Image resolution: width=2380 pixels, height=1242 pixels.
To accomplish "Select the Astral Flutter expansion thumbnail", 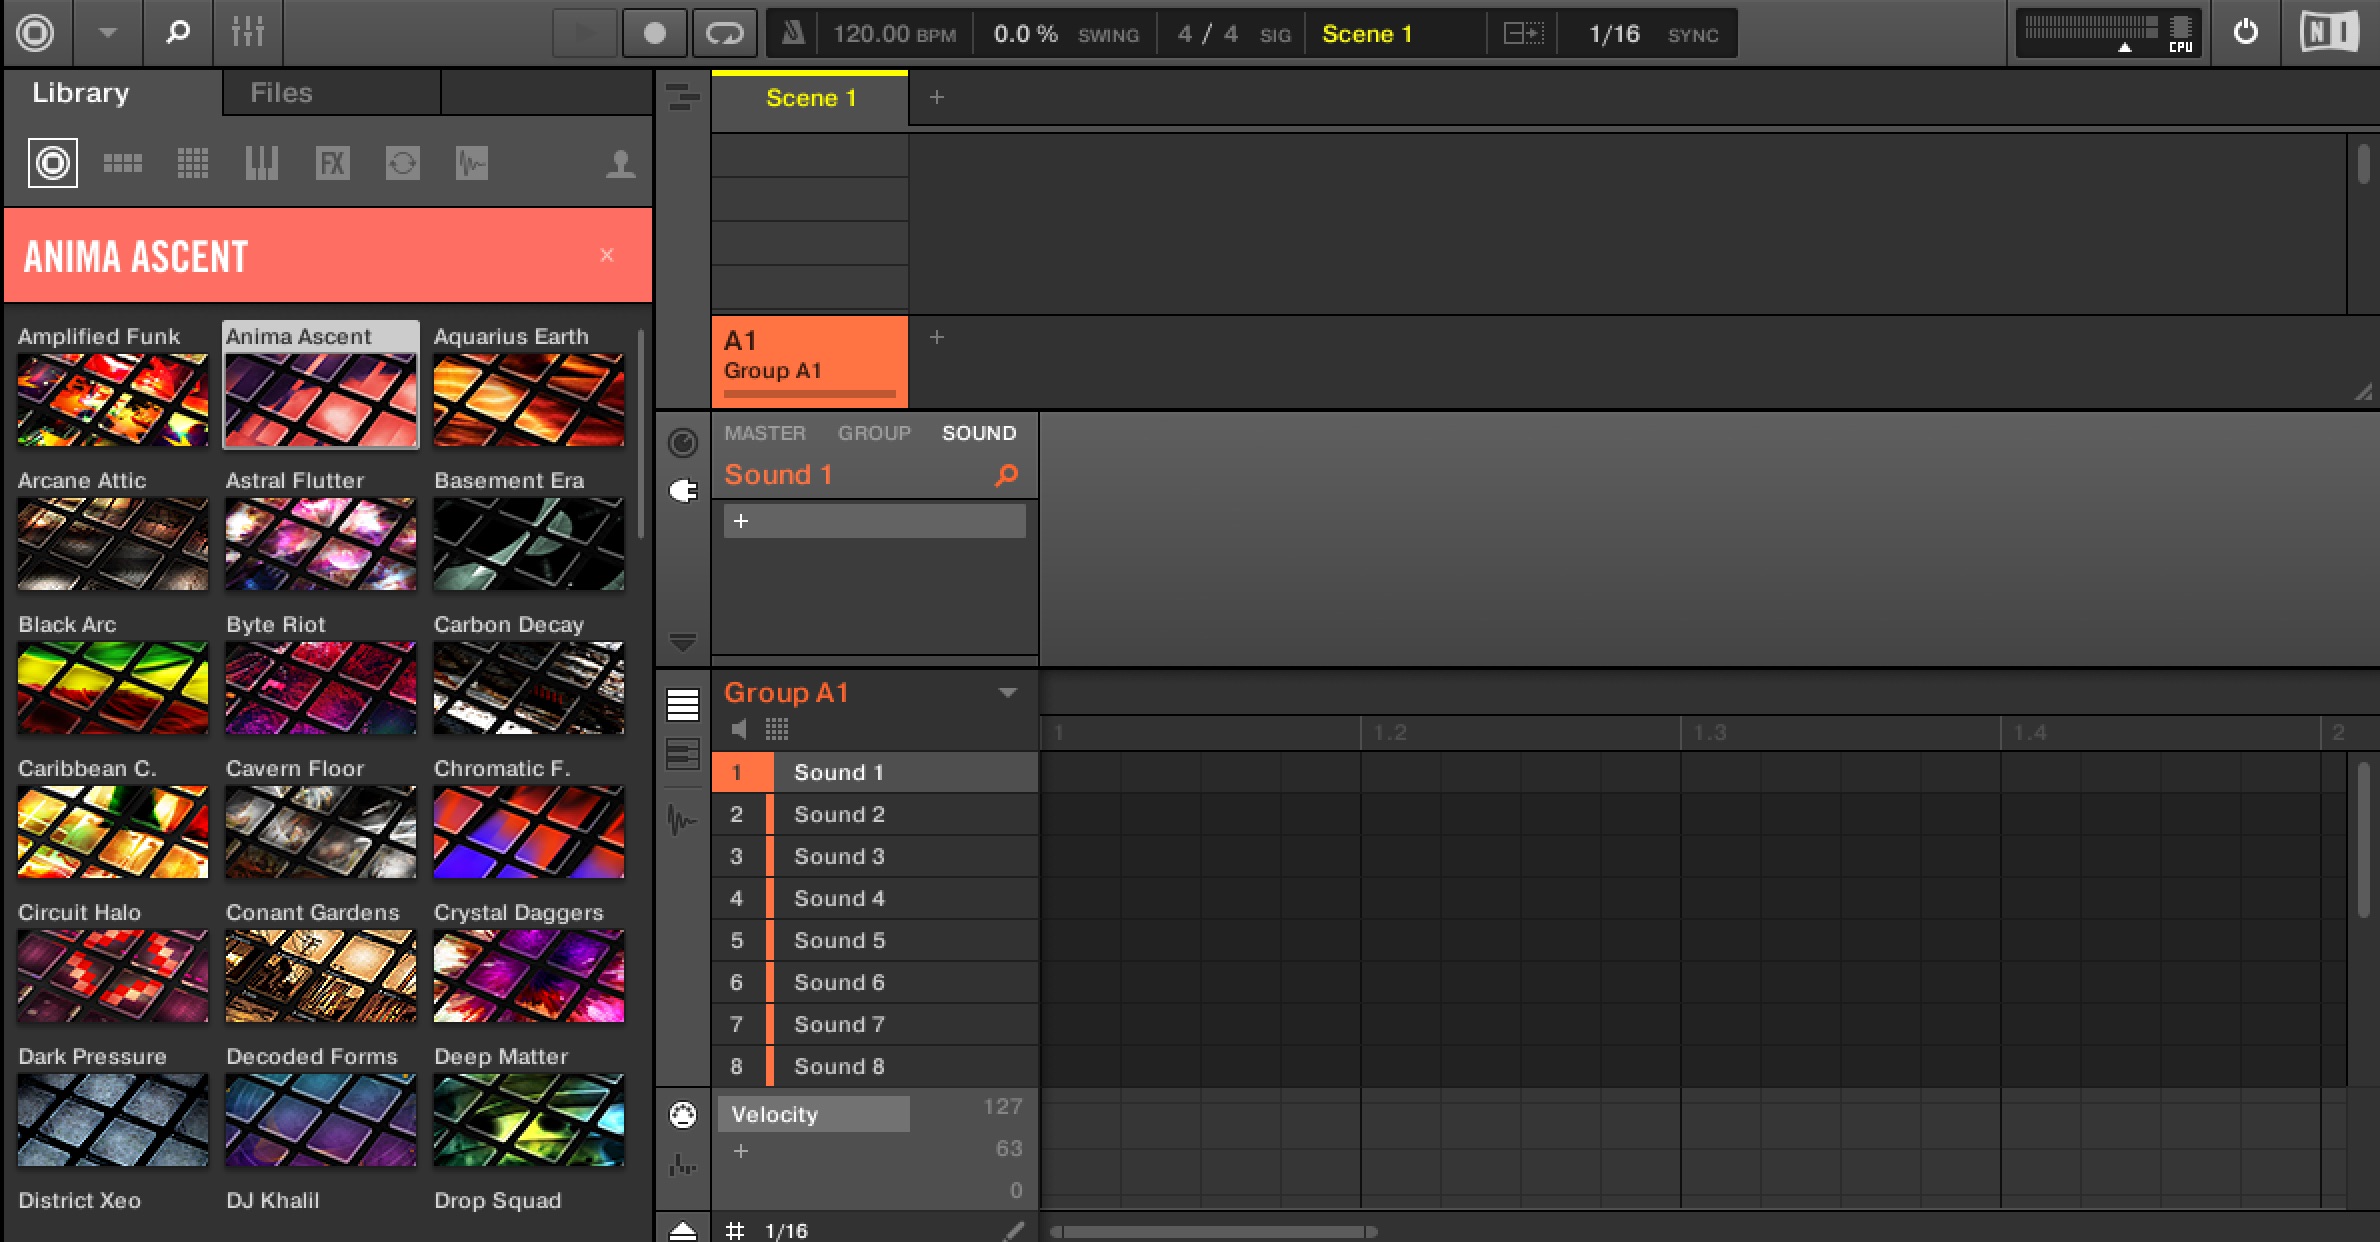I will 321,545.
